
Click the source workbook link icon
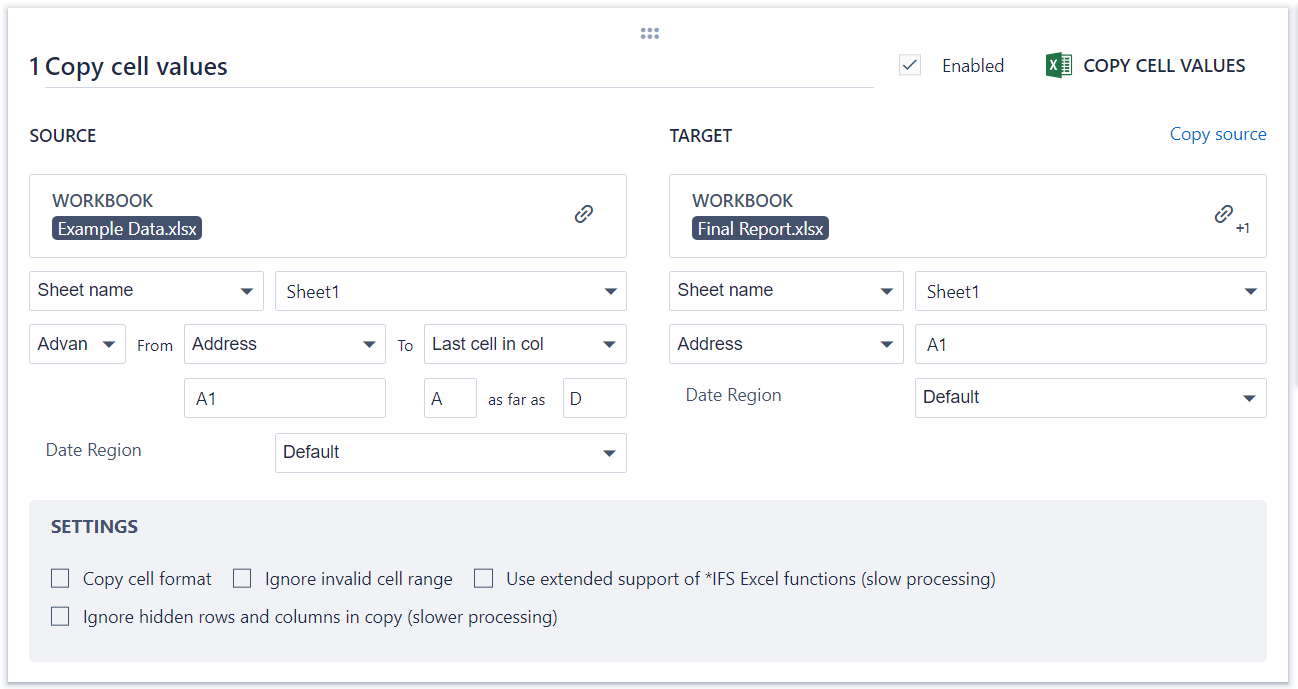(584, 214)
